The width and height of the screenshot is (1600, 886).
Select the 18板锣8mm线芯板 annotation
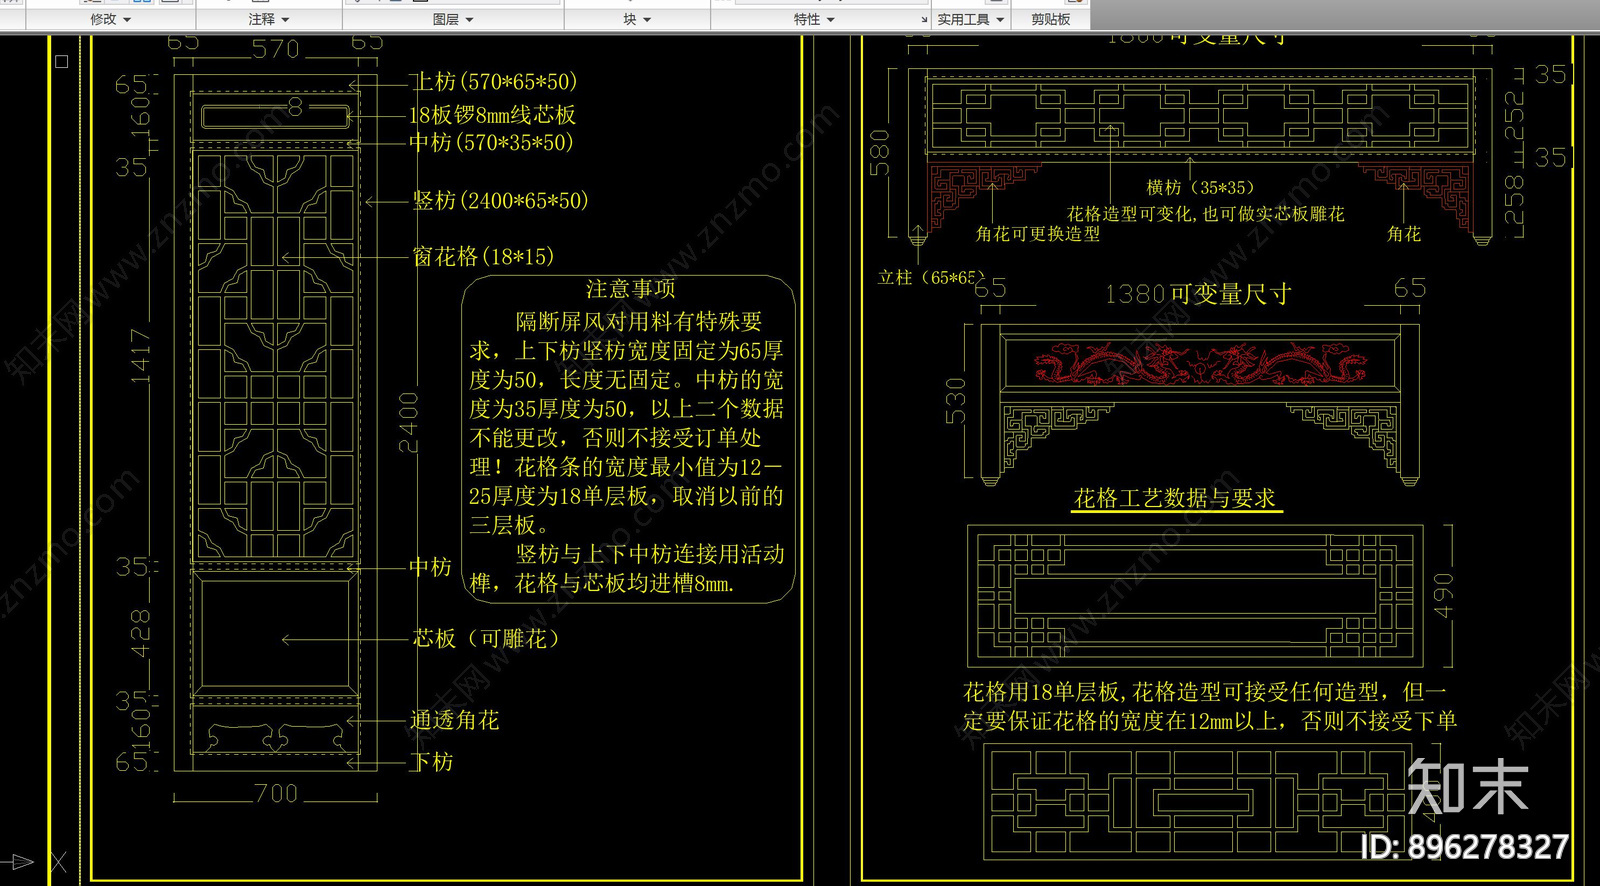pyautogui.click(x=492, y=115)
